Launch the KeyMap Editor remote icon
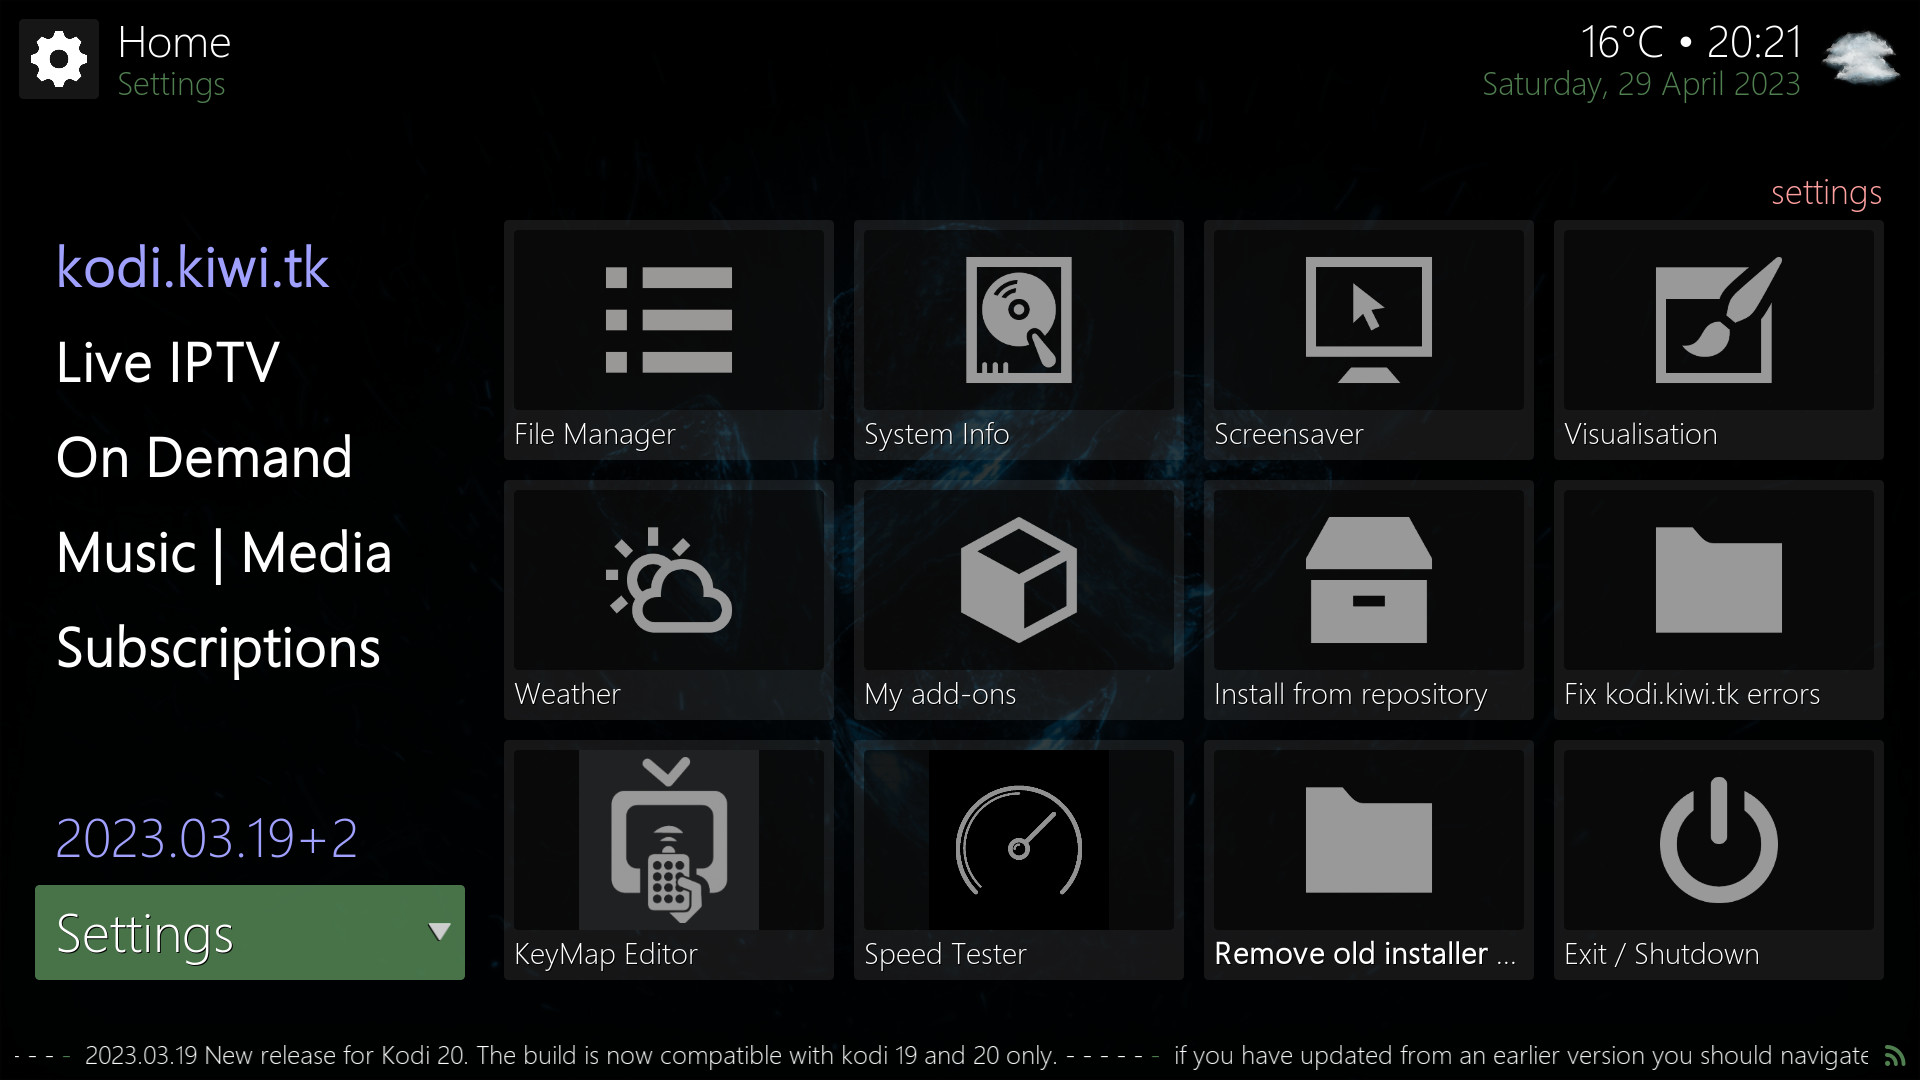 point(669,840)
